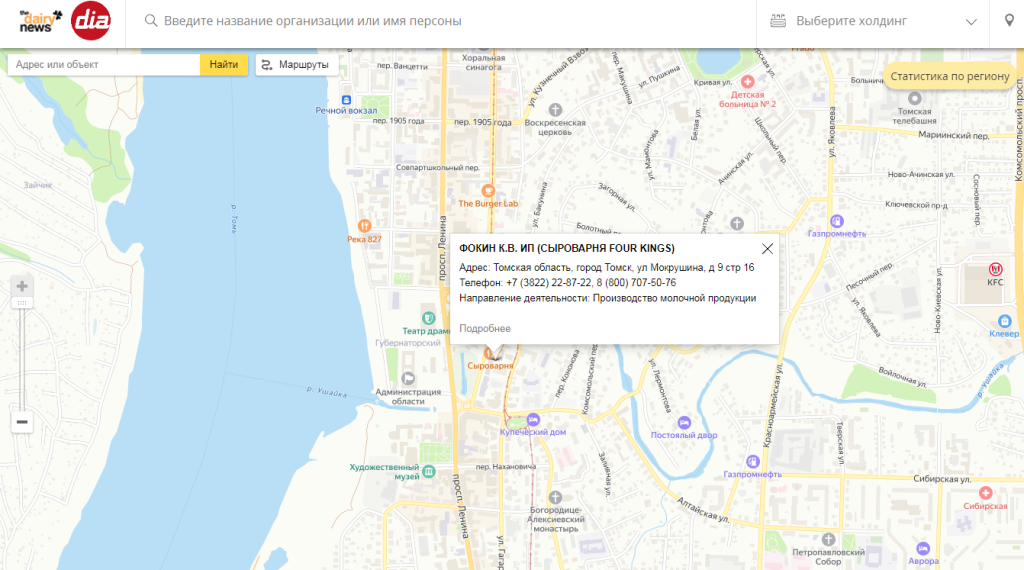
Task: Click the search magnifier icon
Action: click(x=151, y=21)
